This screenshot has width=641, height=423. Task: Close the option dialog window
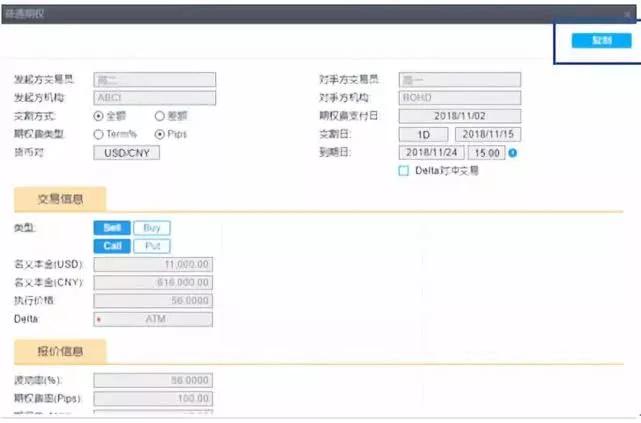(x=627, y=14)
